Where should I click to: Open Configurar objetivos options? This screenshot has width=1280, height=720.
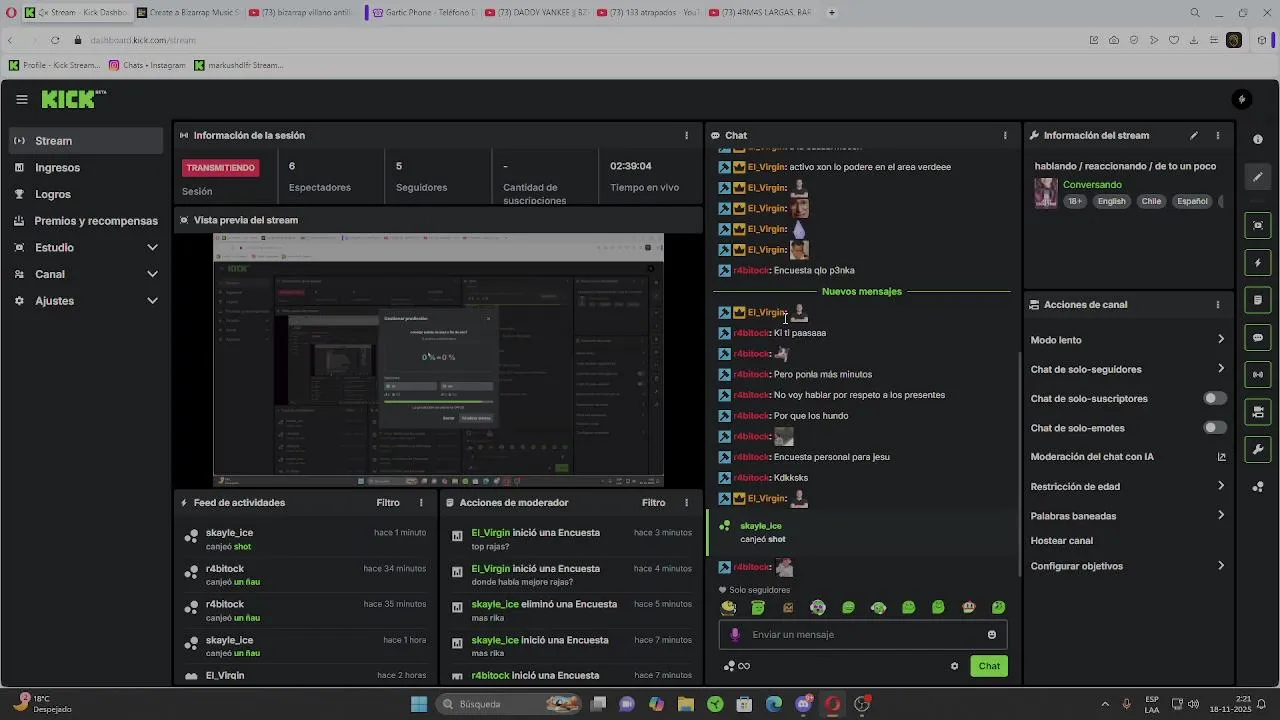pos(1128,566)
